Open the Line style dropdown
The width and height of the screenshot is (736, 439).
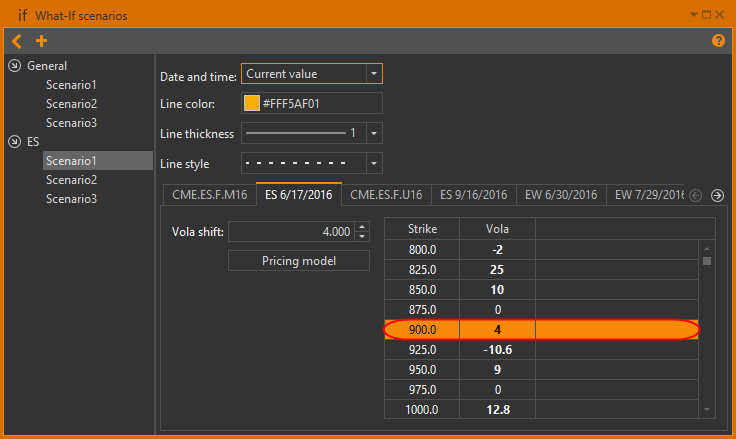click(x=373, y=163)
